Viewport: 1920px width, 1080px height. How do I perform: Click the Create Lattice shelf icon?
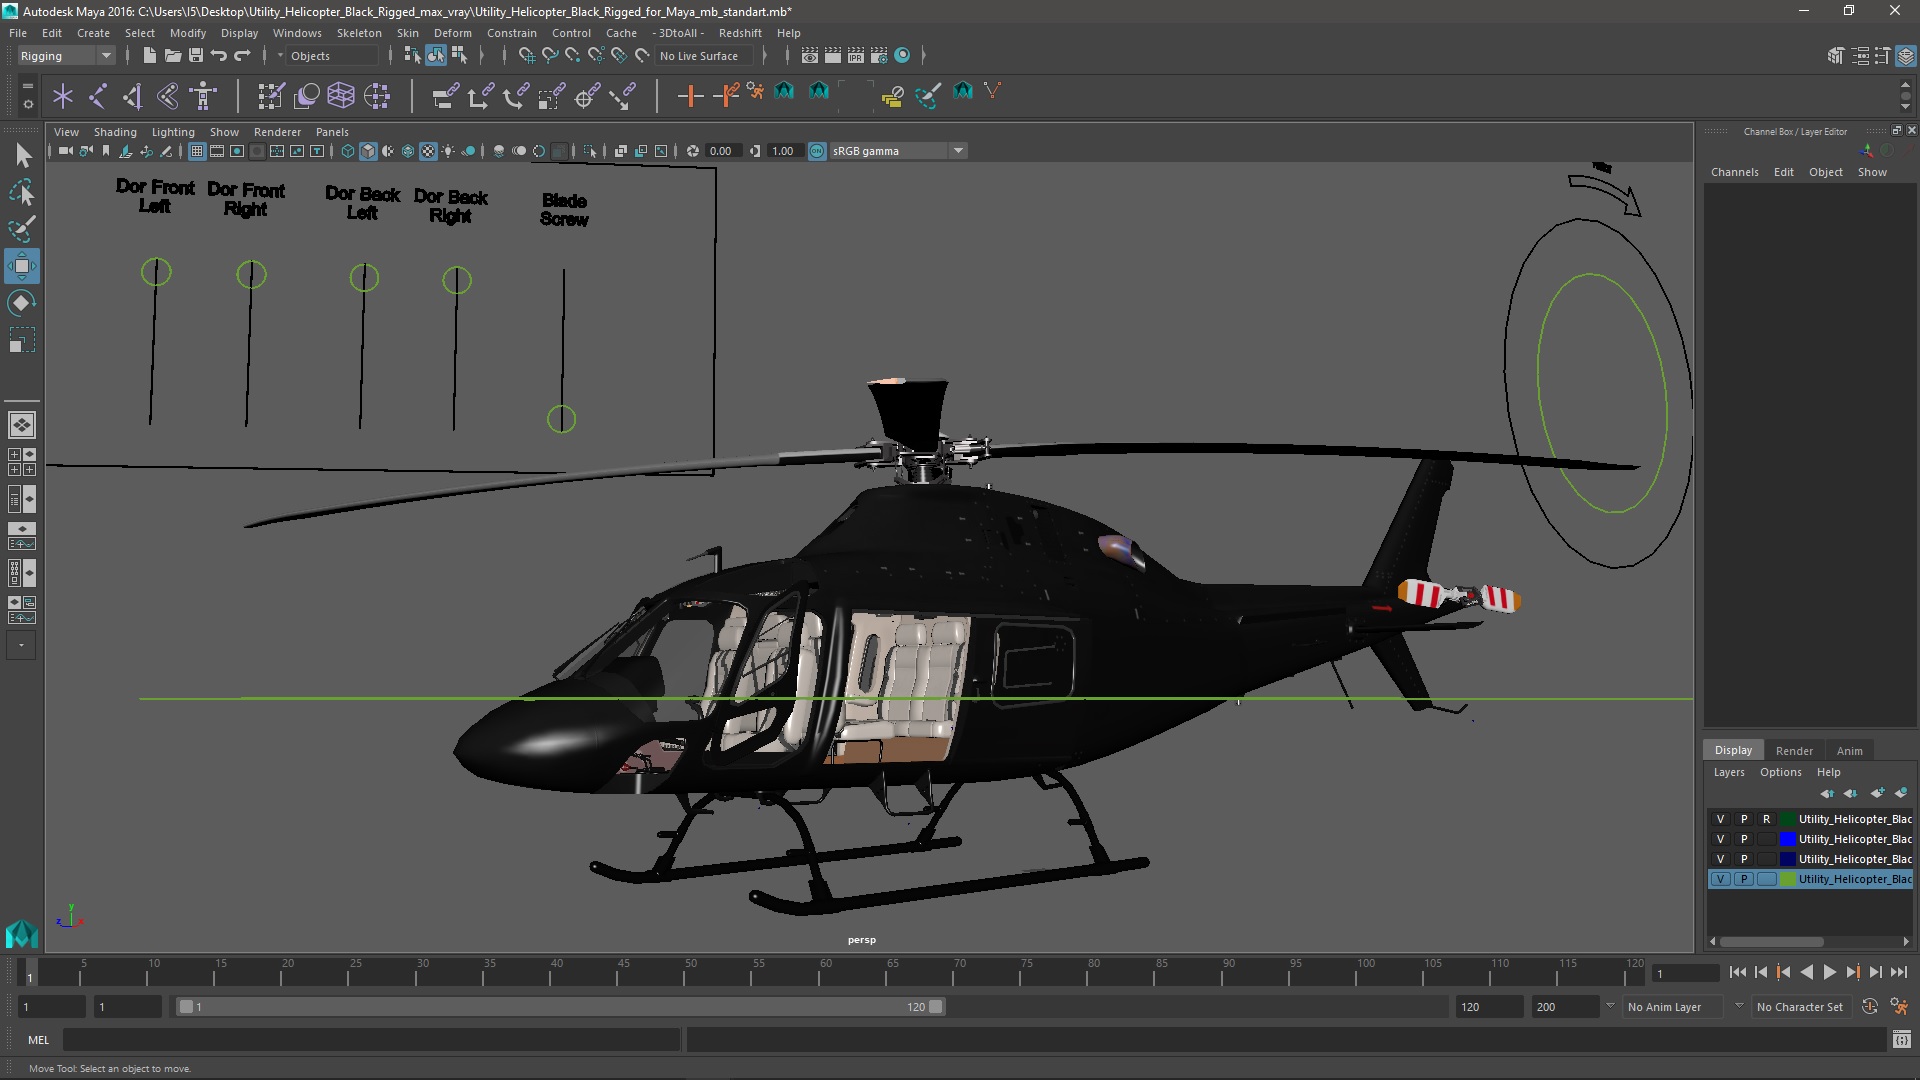click(x=341, y=96)
